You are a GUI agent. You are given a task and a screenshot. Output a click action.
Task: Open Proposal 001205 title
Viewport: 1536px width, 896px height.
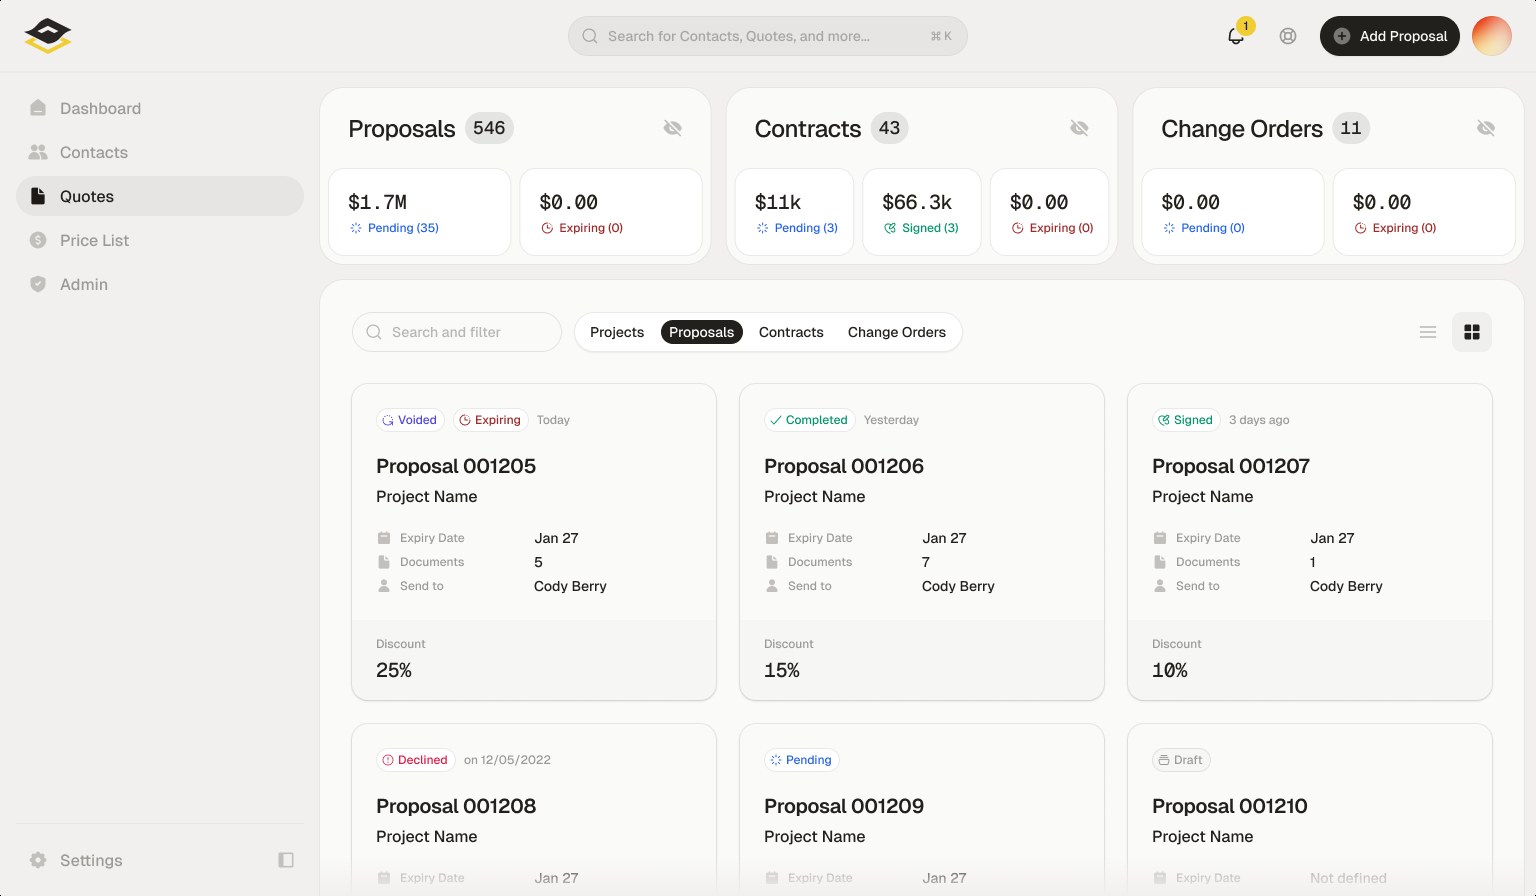456,466
